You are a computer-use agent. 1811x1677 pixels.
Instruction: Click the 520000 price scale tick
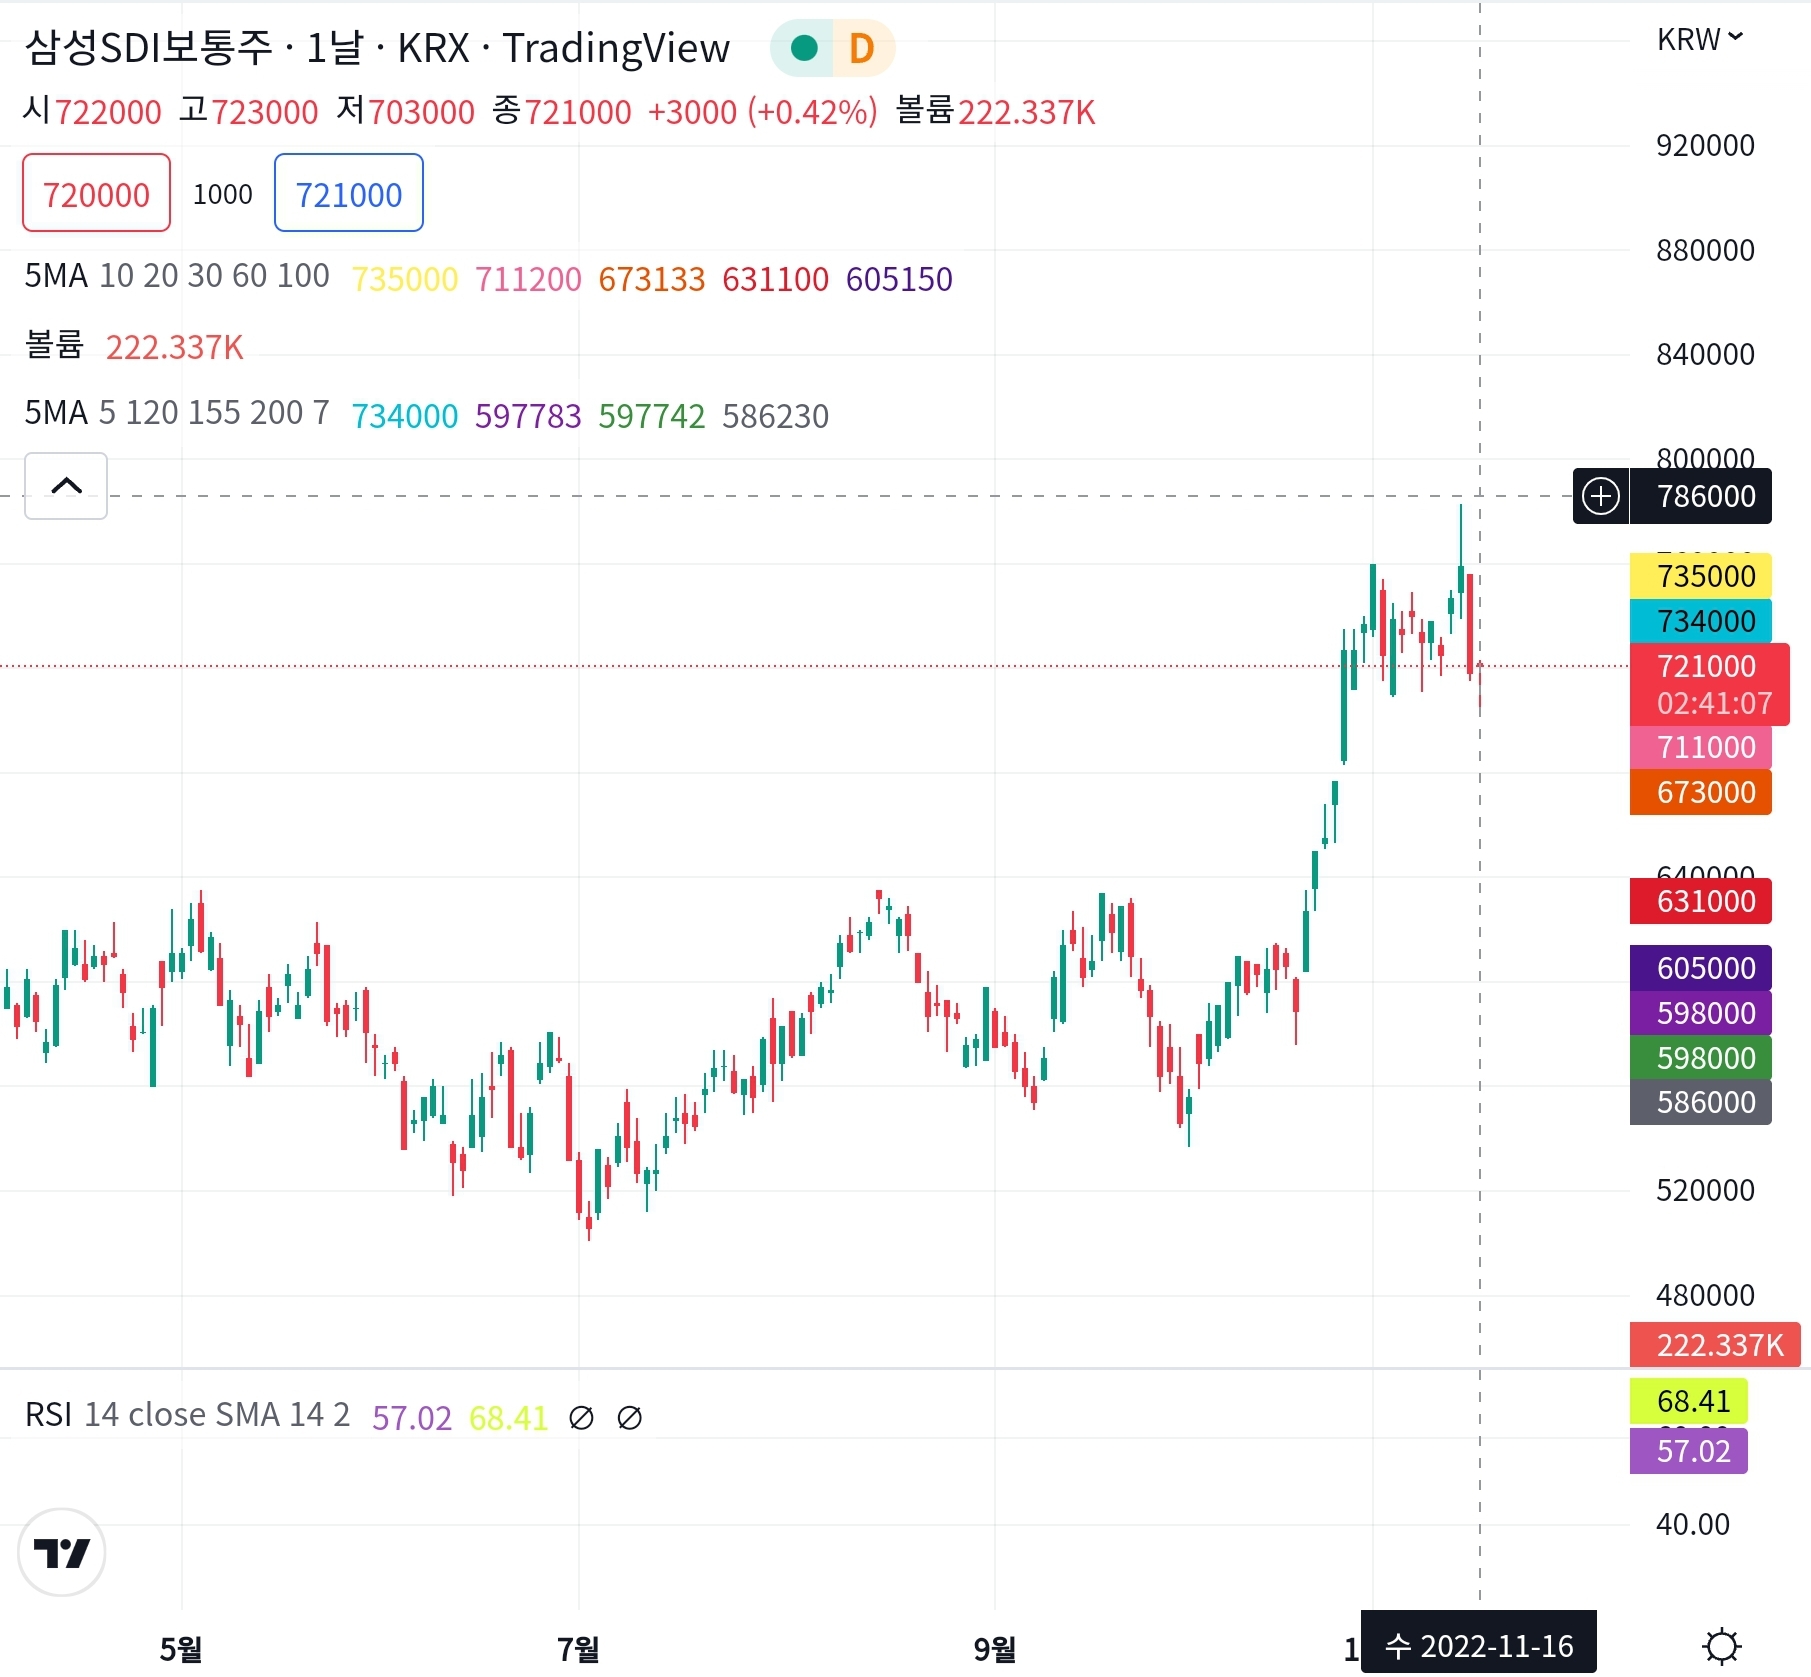1705,1190
